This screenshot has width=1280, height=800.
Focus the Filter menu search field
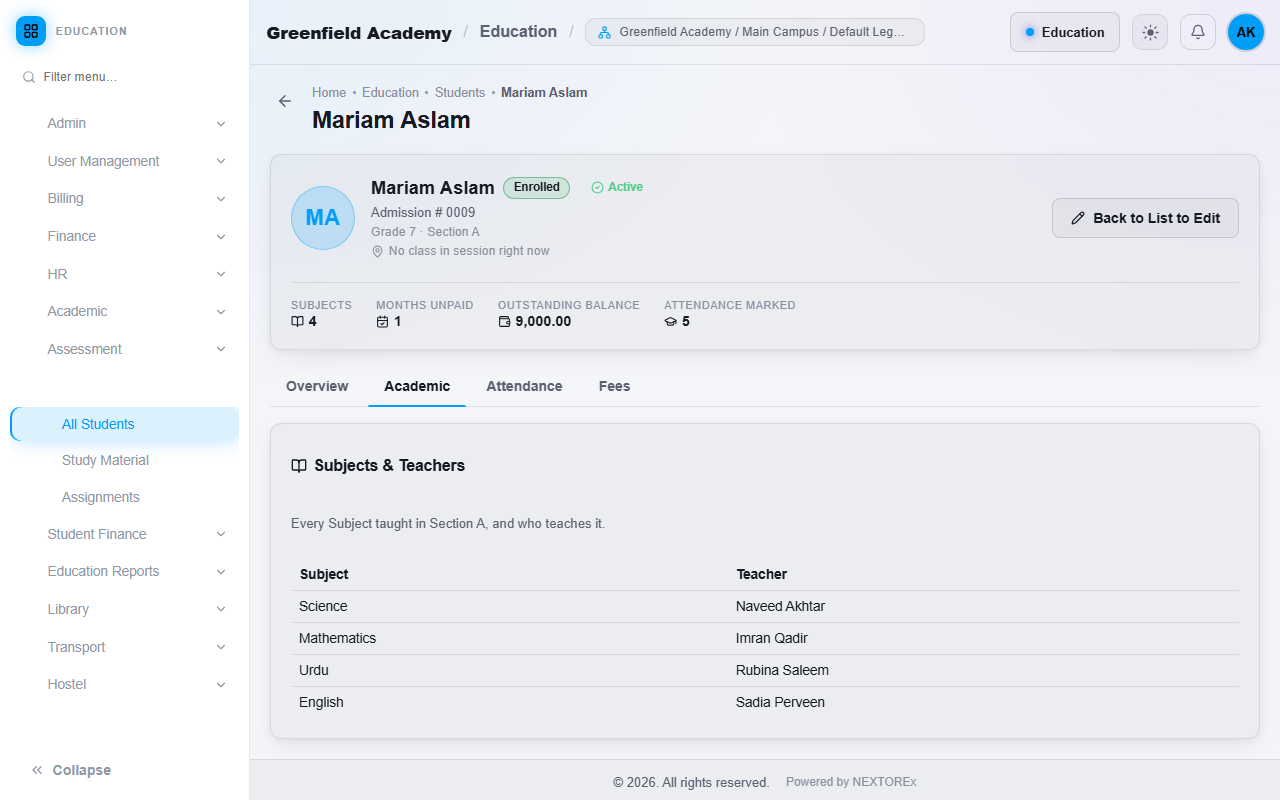point(125,77)
